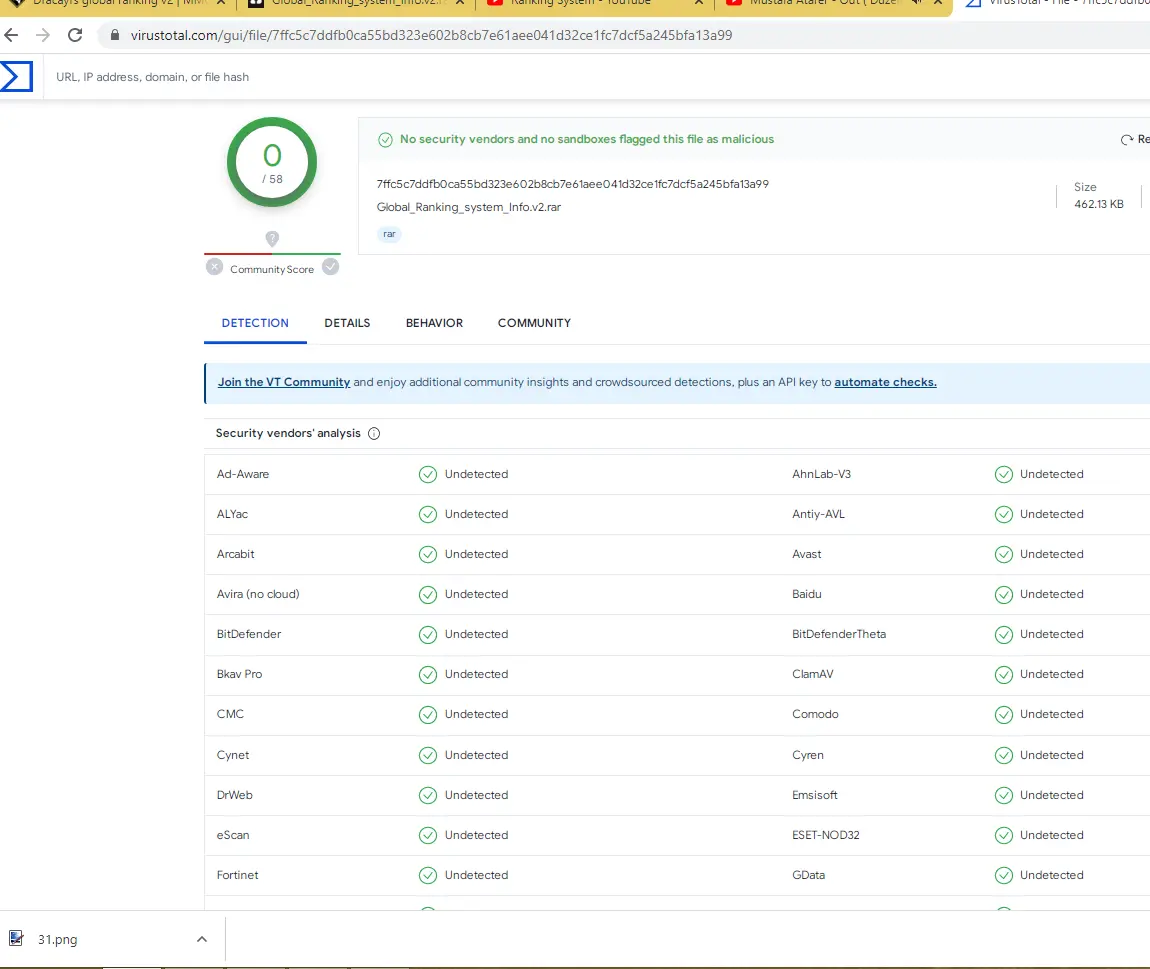The height and width of the screenshot is (969, 1150).
Task: Open the BEHAVIOR tab
Action: click(x=434, y=323)
